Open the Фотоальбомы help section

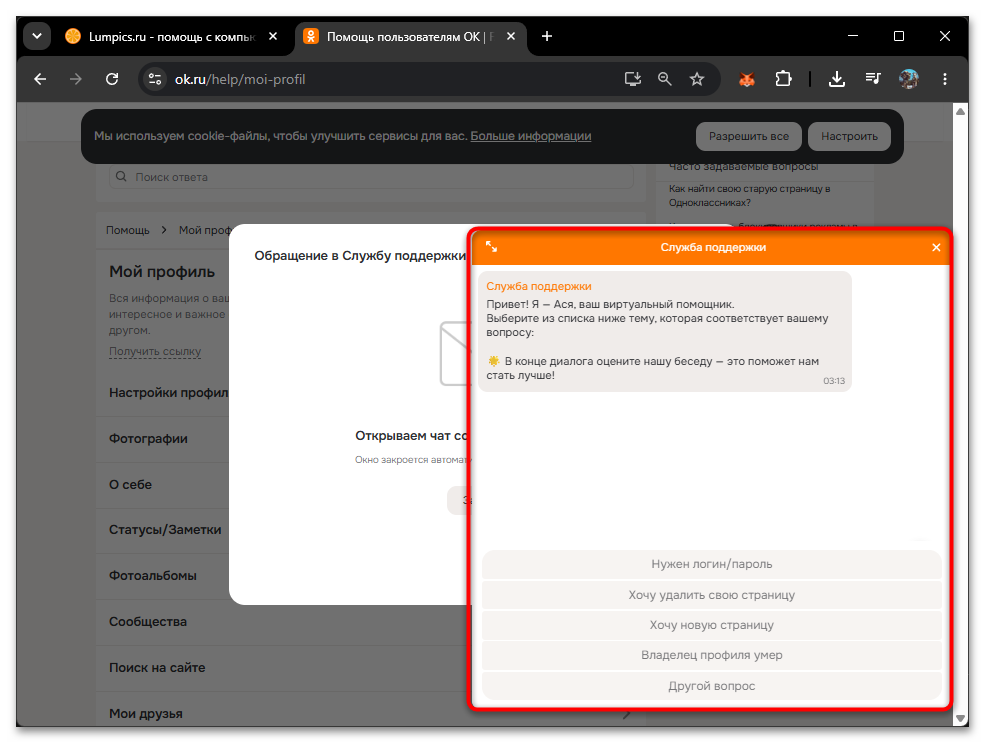pos(153,575)
